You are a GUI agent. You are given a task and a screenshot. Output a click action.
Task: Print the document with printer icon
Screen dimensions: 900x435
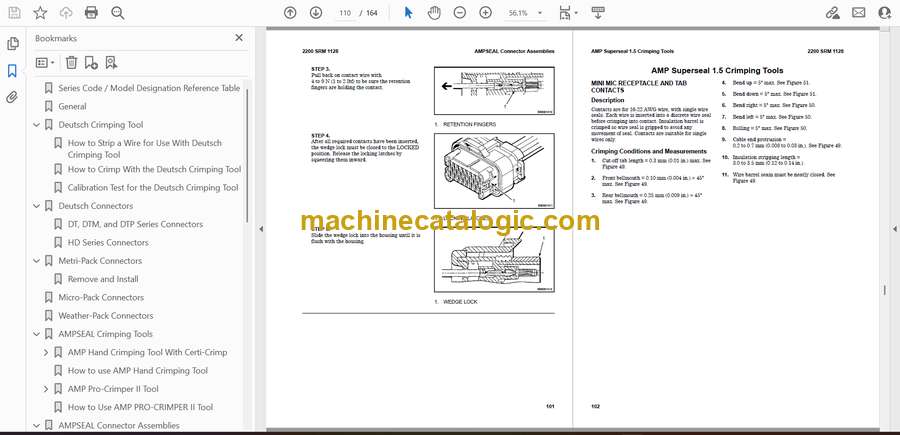[91, 13]
